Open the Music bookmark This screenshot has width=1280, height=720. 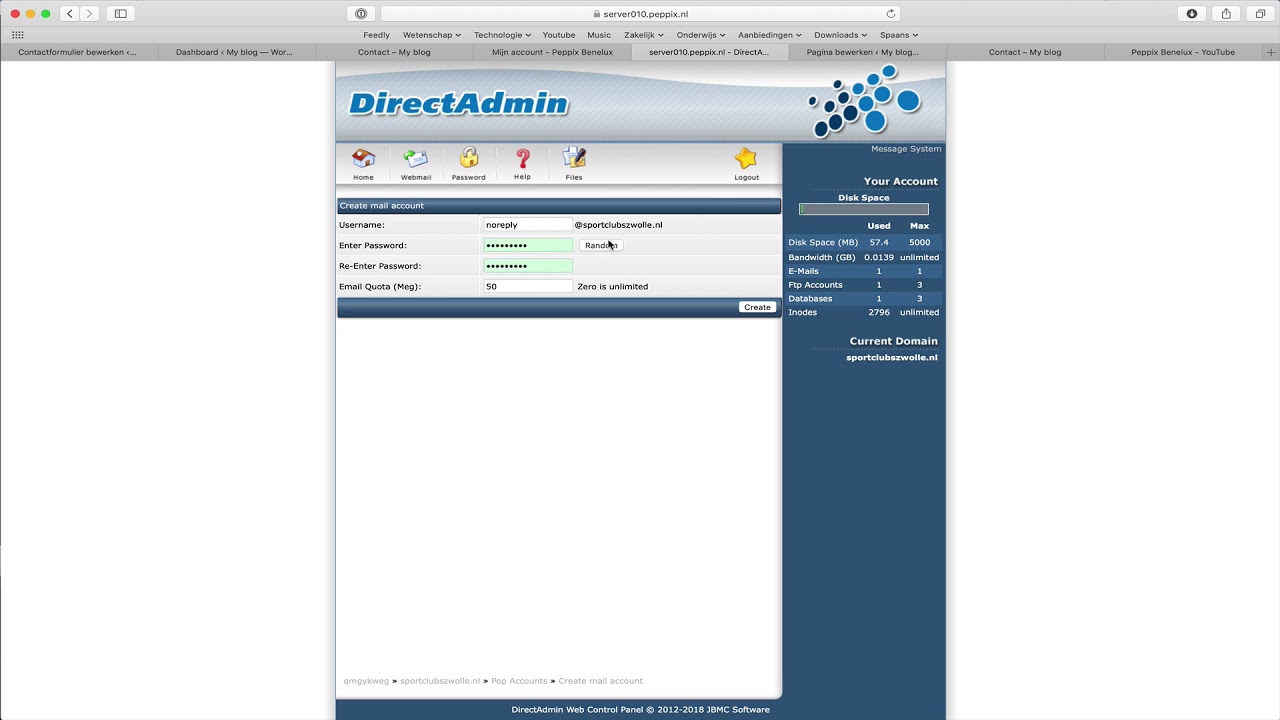pyautogui.click(x=599, y=35)
